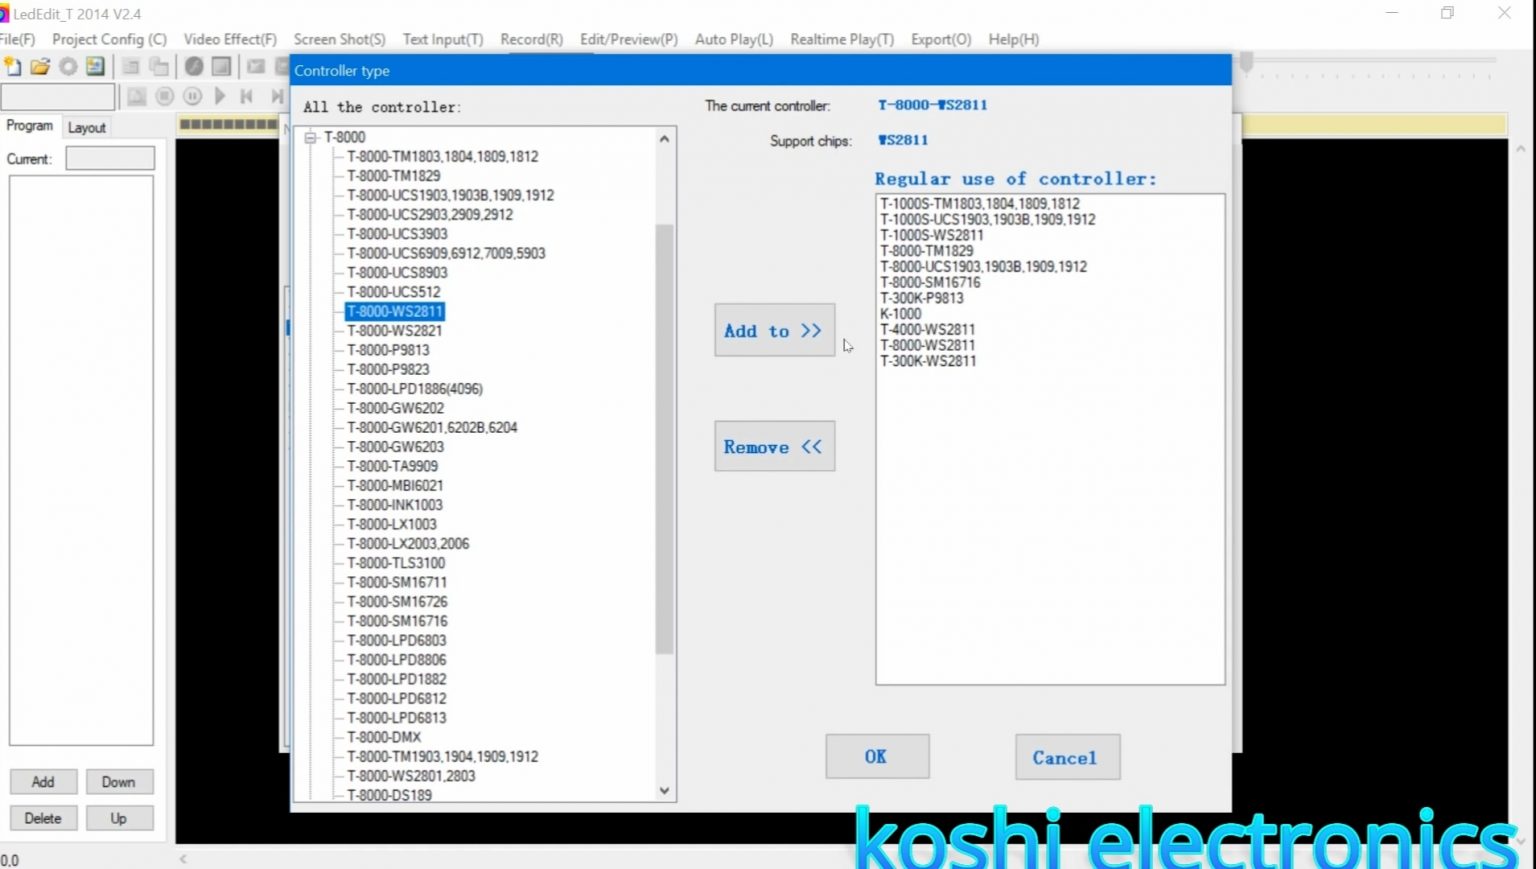1536x869 pixels.
Task: Click the Current text input field
Action: click(110, 158)
